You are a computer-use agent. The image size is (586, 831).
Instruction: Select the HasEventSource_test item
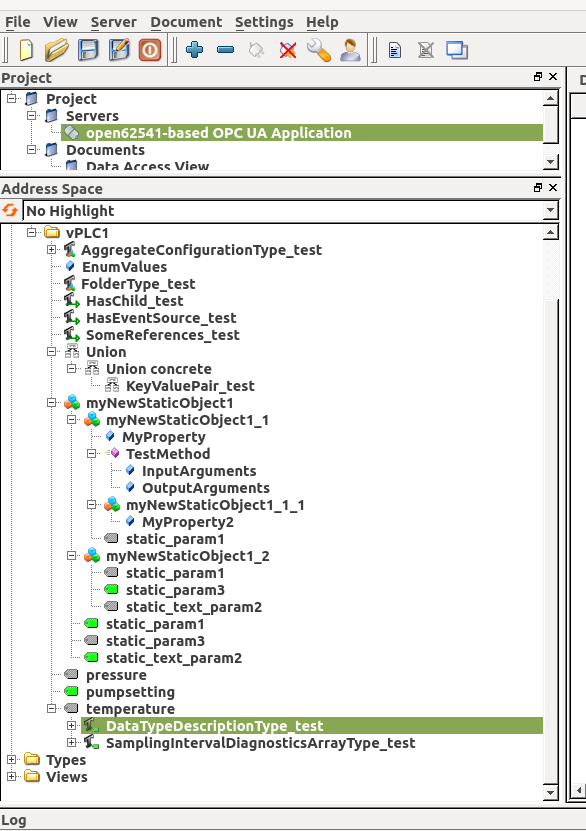[161, 318]
